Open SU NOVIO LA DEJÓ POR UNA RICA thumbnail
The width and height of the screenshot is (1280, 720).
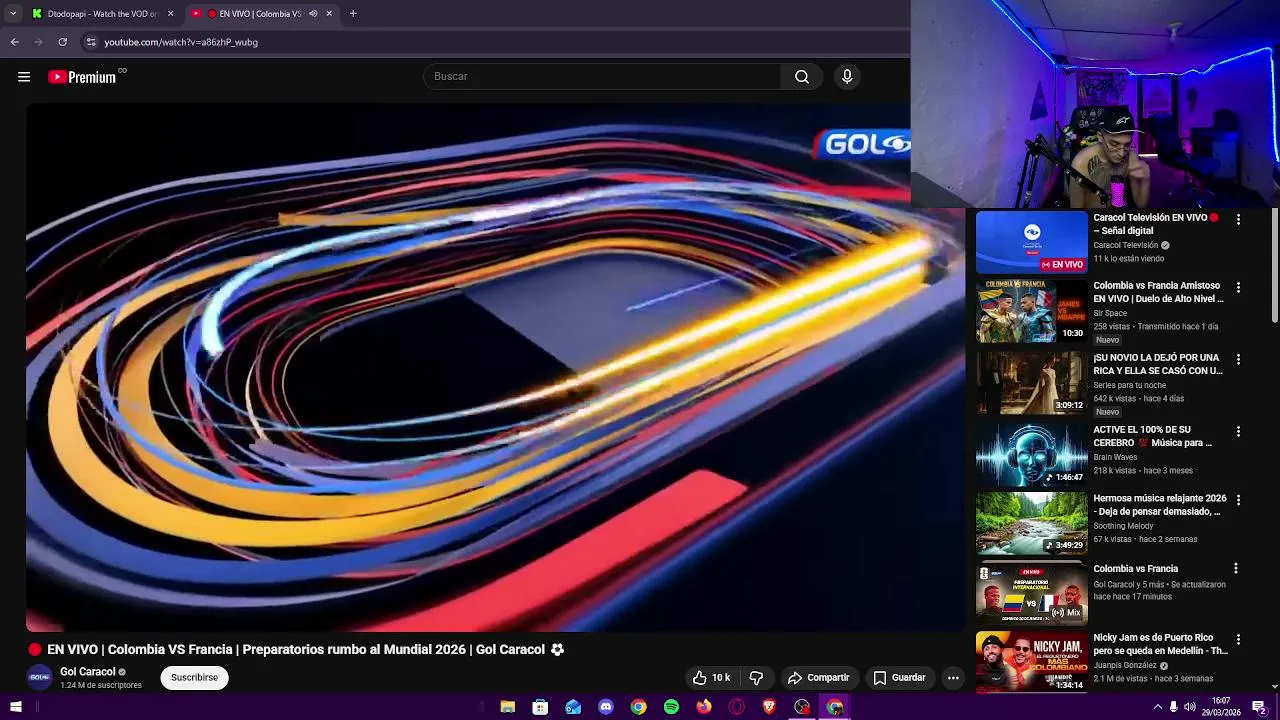click(x=1031, y=382)
